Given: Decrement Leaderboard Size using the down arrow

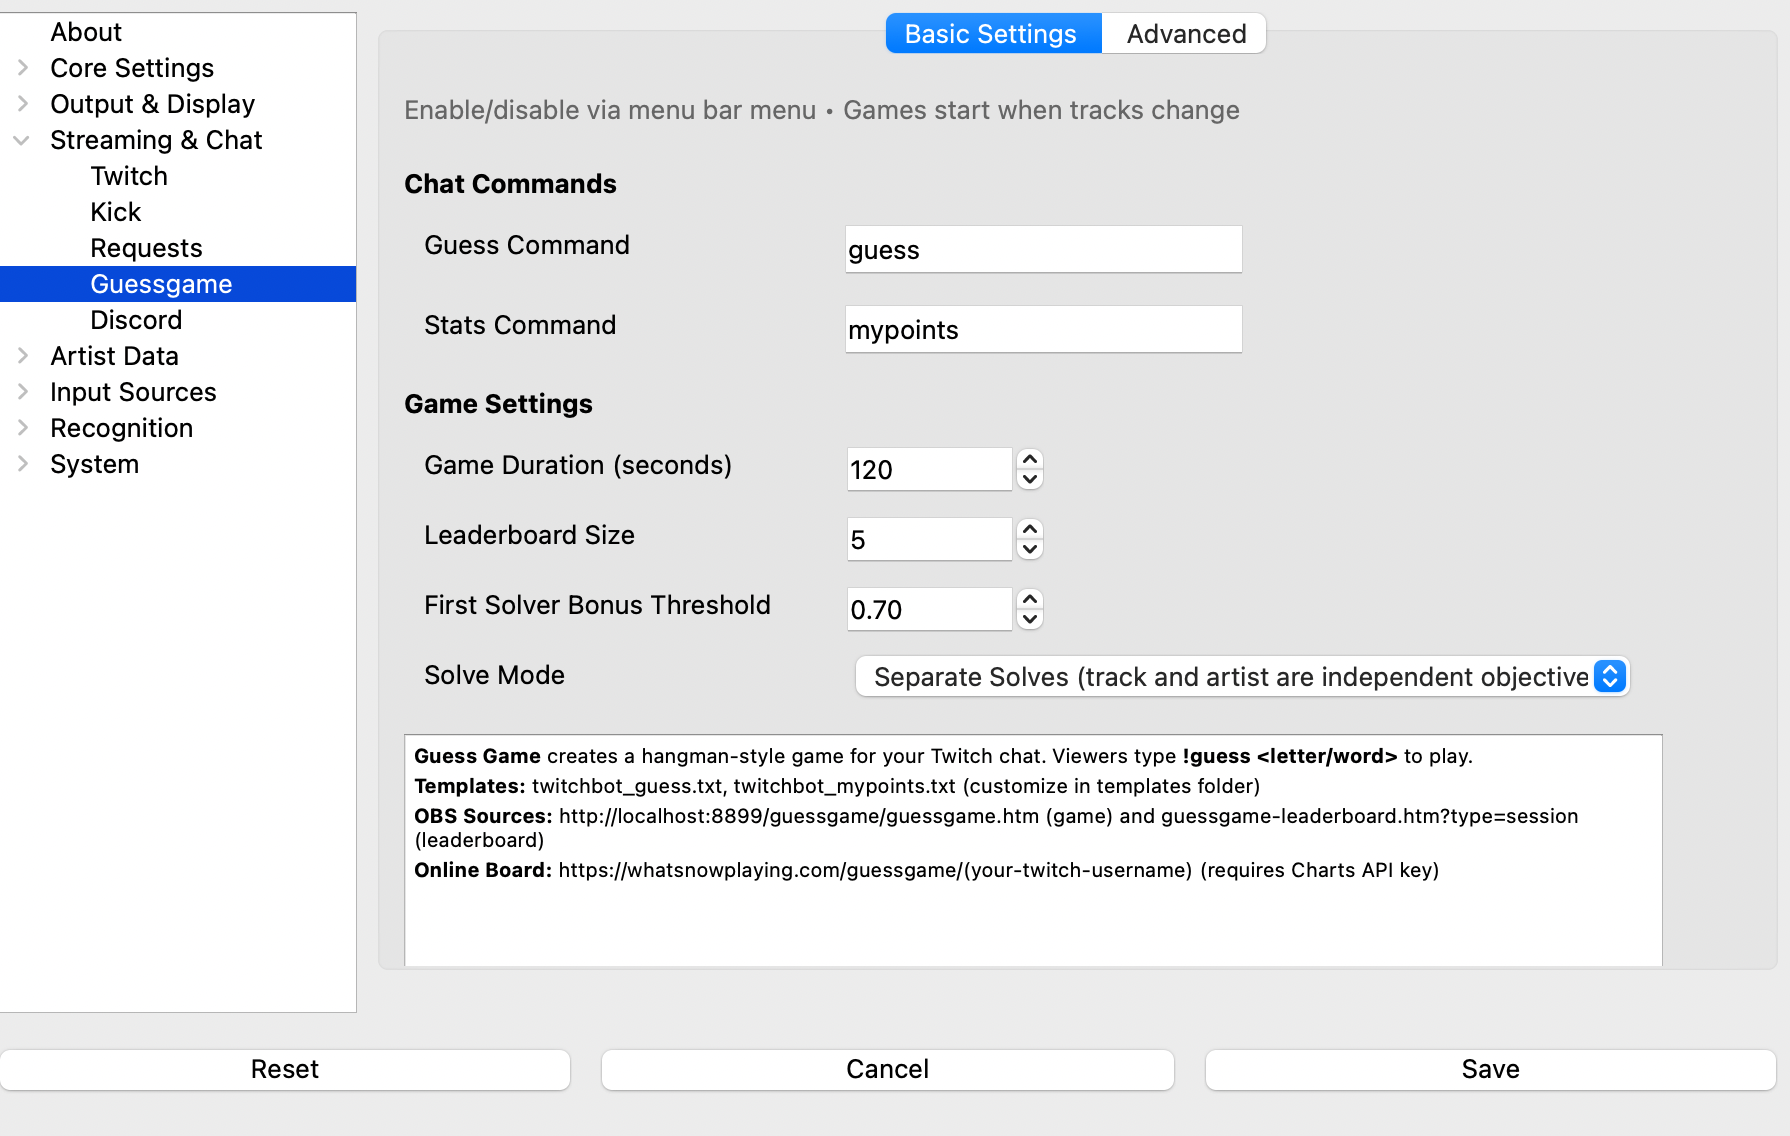Looking at the screenshot, I should (x=1029, y=550).
